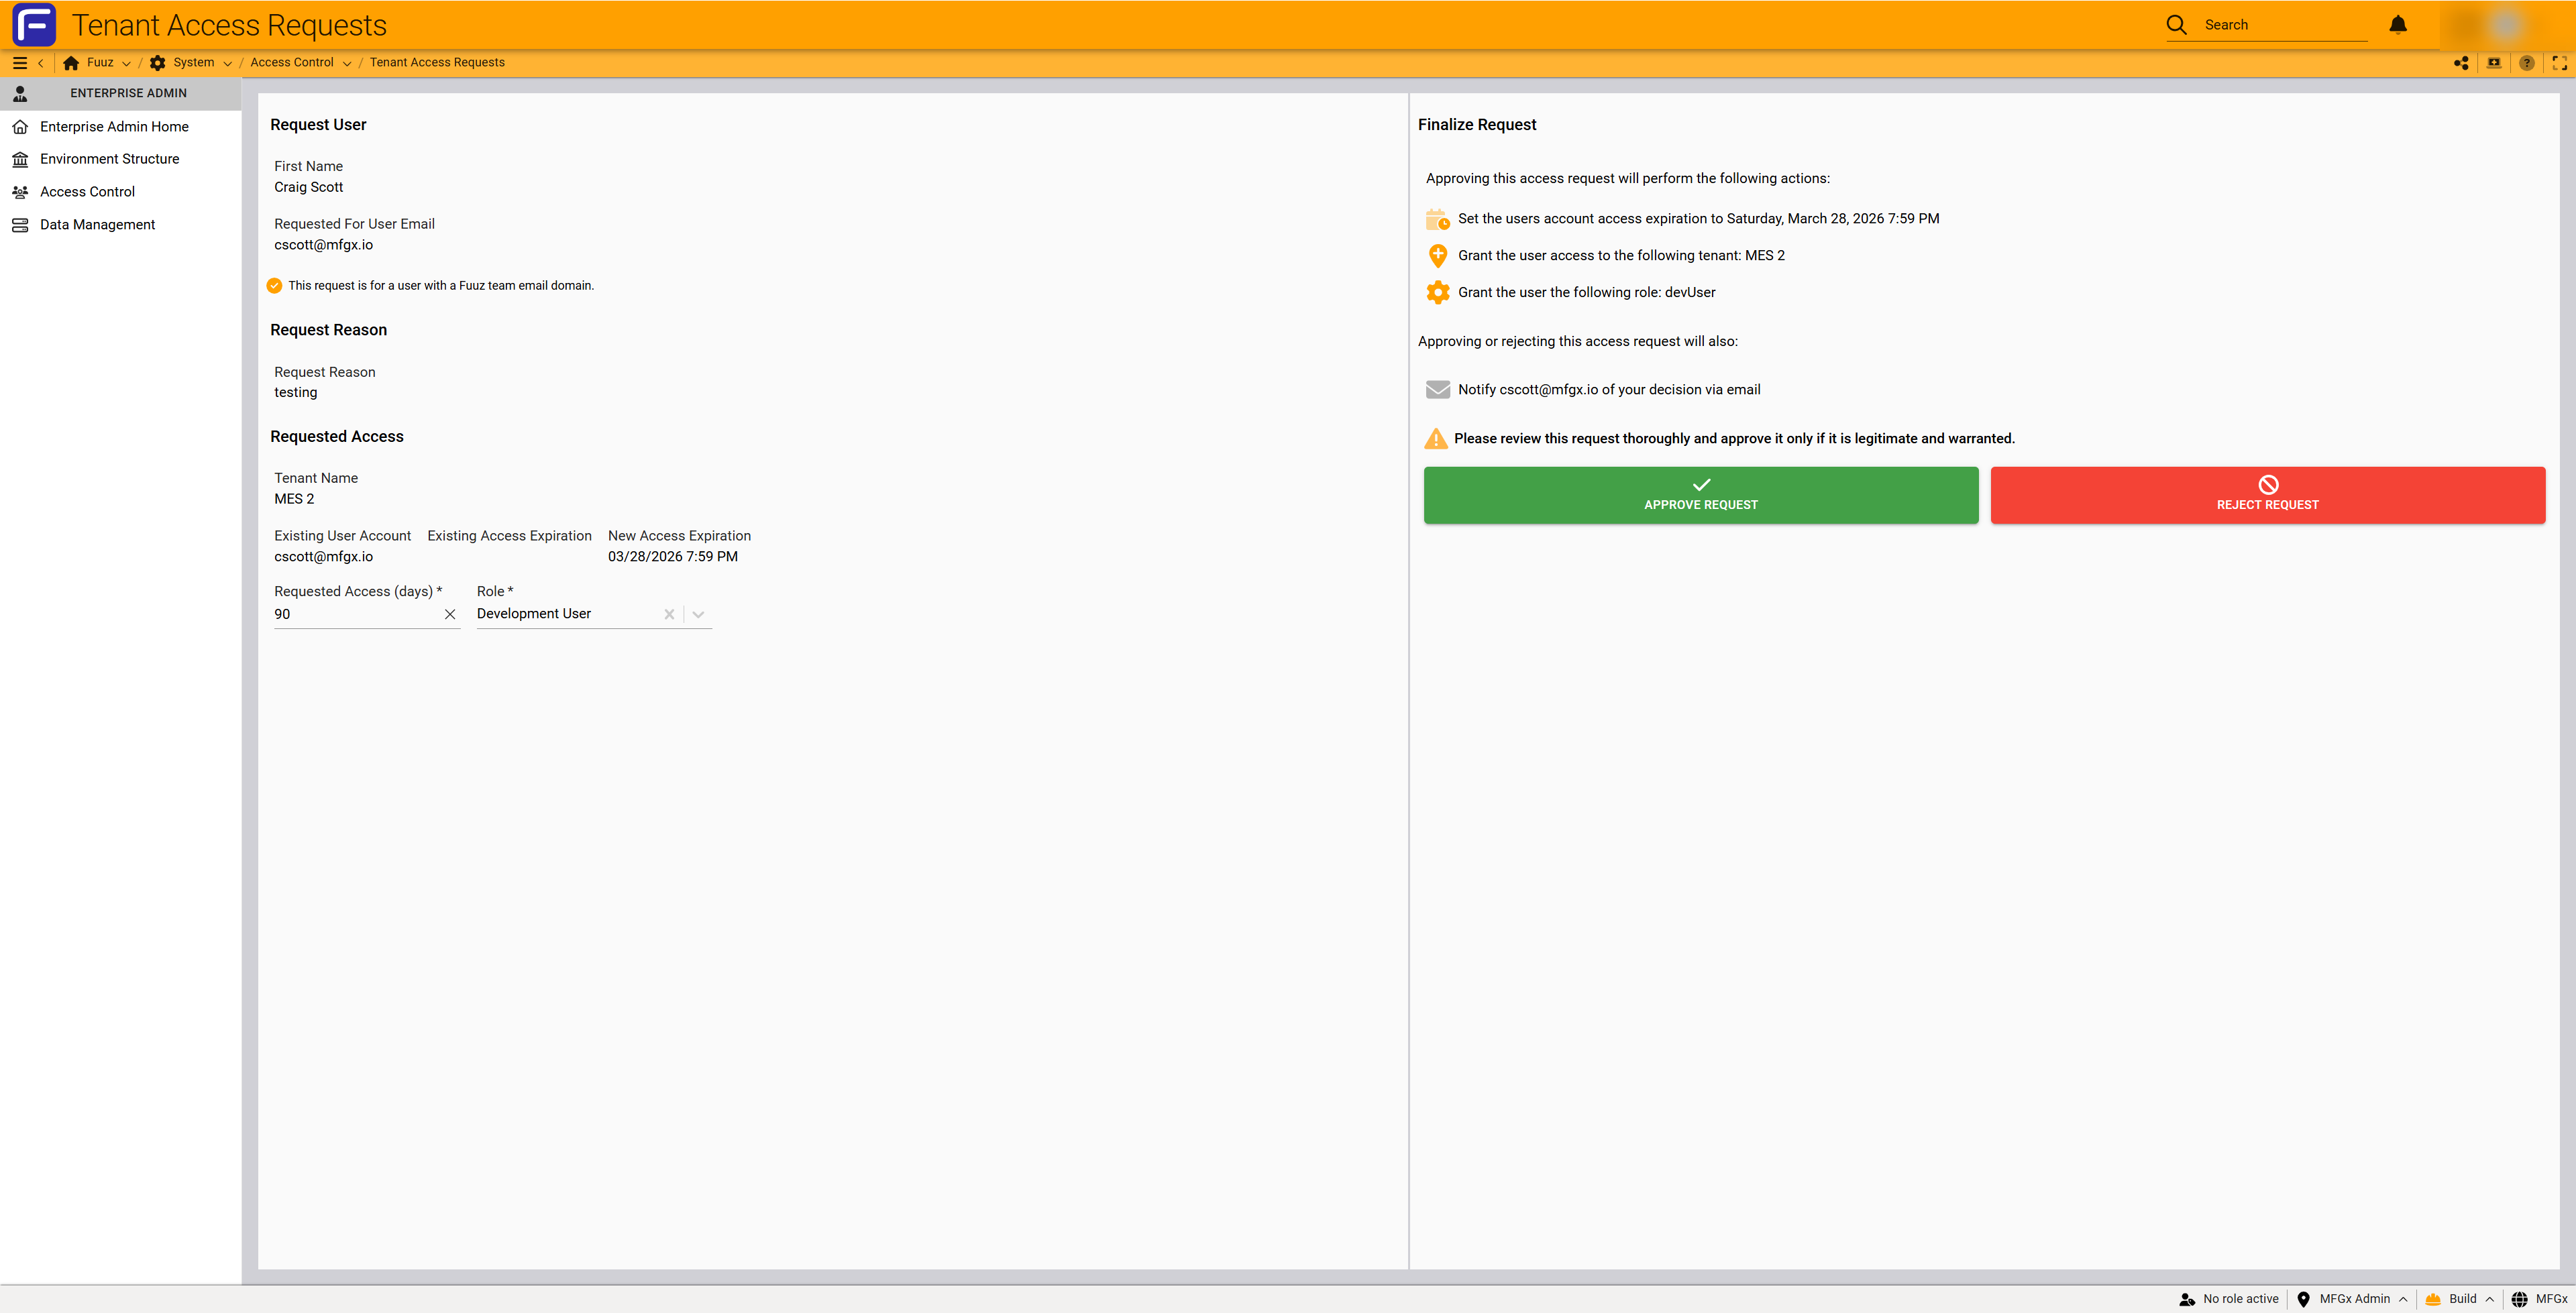Click the First Name value Craig Scott
This screenshot has width=2576, height=1313.
click(x=308, y=187)
